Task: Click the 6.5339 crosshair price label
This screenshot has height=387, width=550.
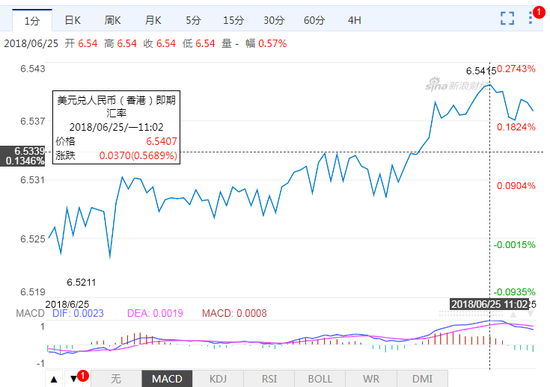Action: click(29, 151)
